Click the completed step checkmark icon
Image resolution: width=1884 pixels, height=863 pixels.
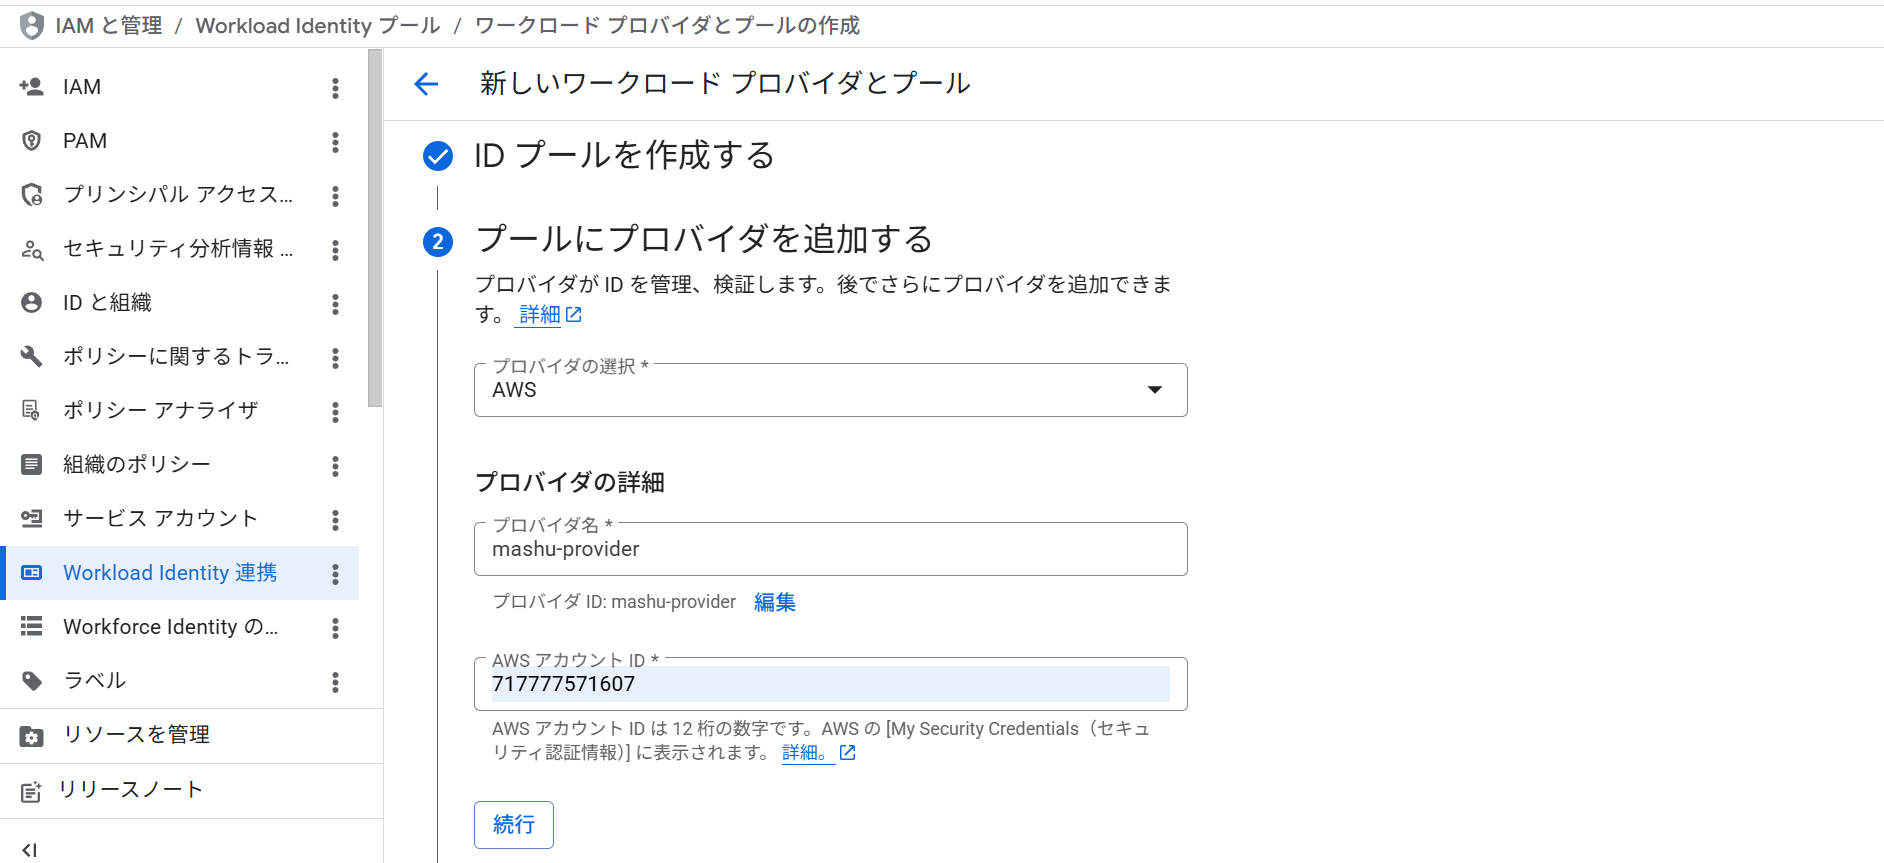point(438,156)
